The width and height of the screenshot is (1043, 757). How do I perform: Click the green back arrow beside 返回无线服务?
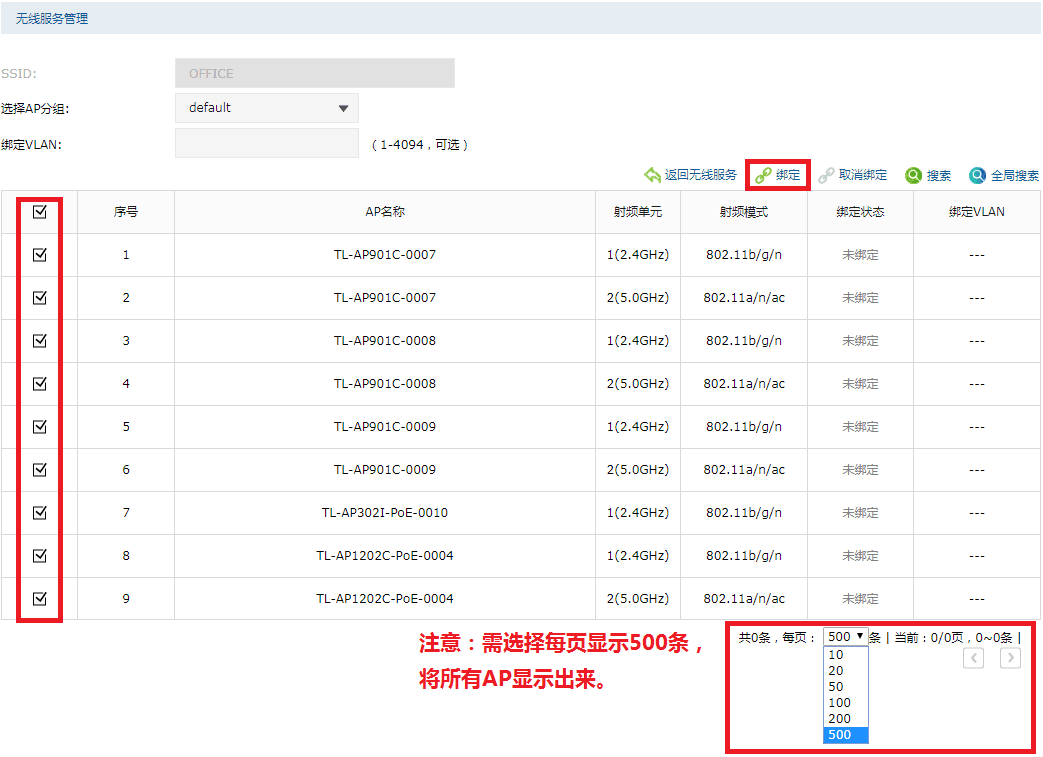pyautogui.click(x=651, y=174)
